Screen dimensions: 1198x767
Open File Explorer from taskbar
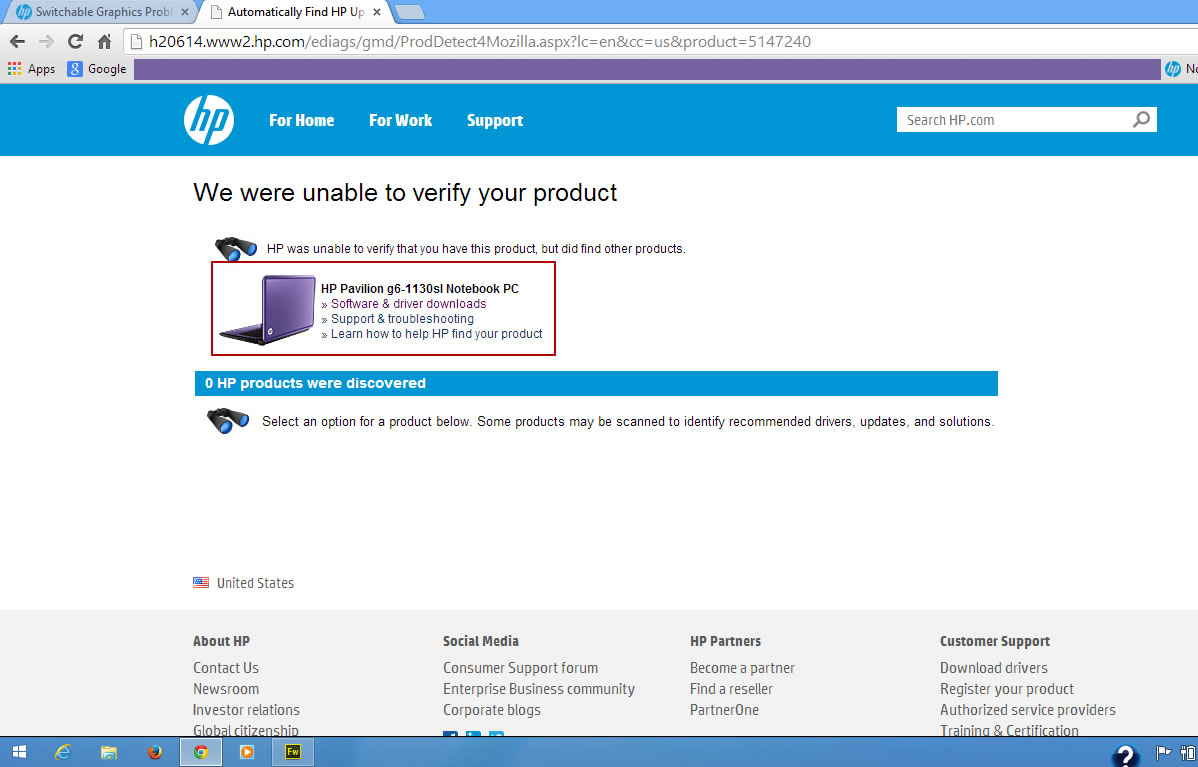tap(108, 752)
